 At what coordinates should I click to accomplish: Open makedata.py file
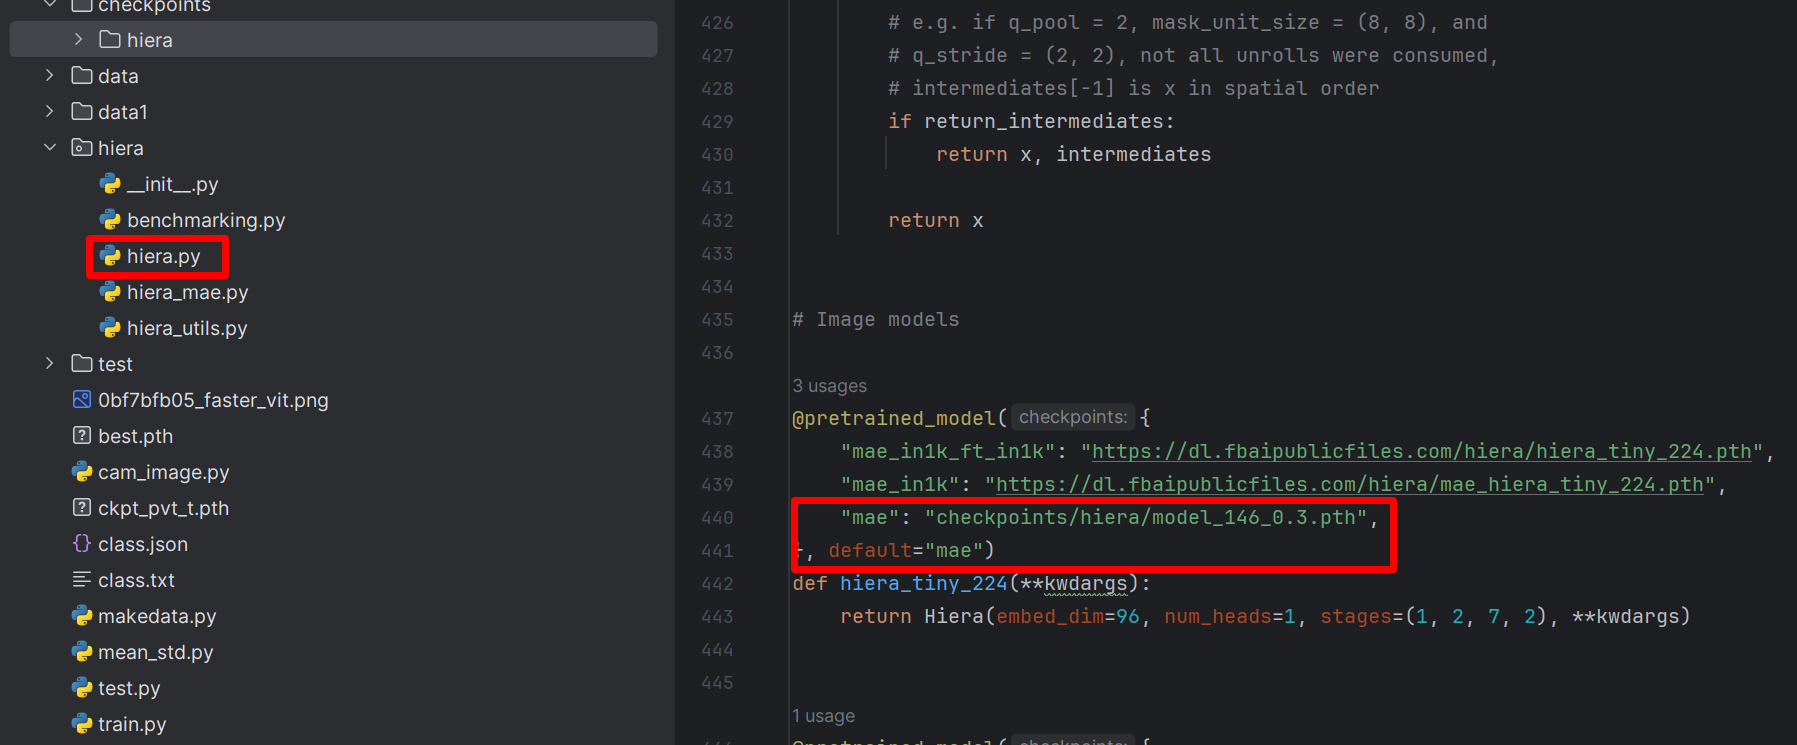coord(157,616)
